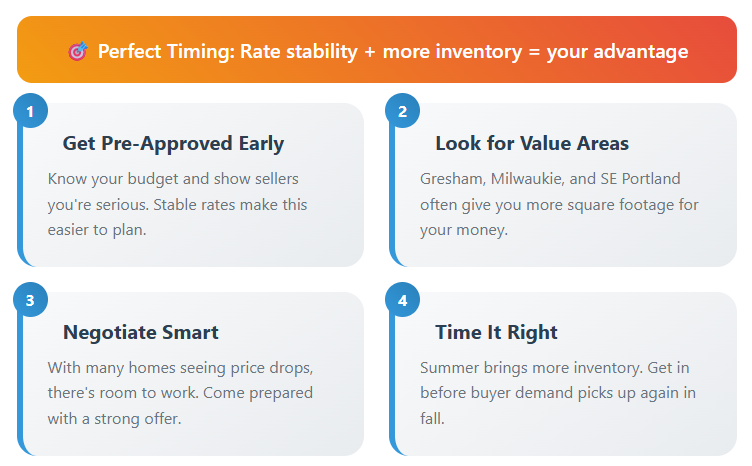
Task: Click the Perfect Timing banner heading text
Action: pos(393,52)
